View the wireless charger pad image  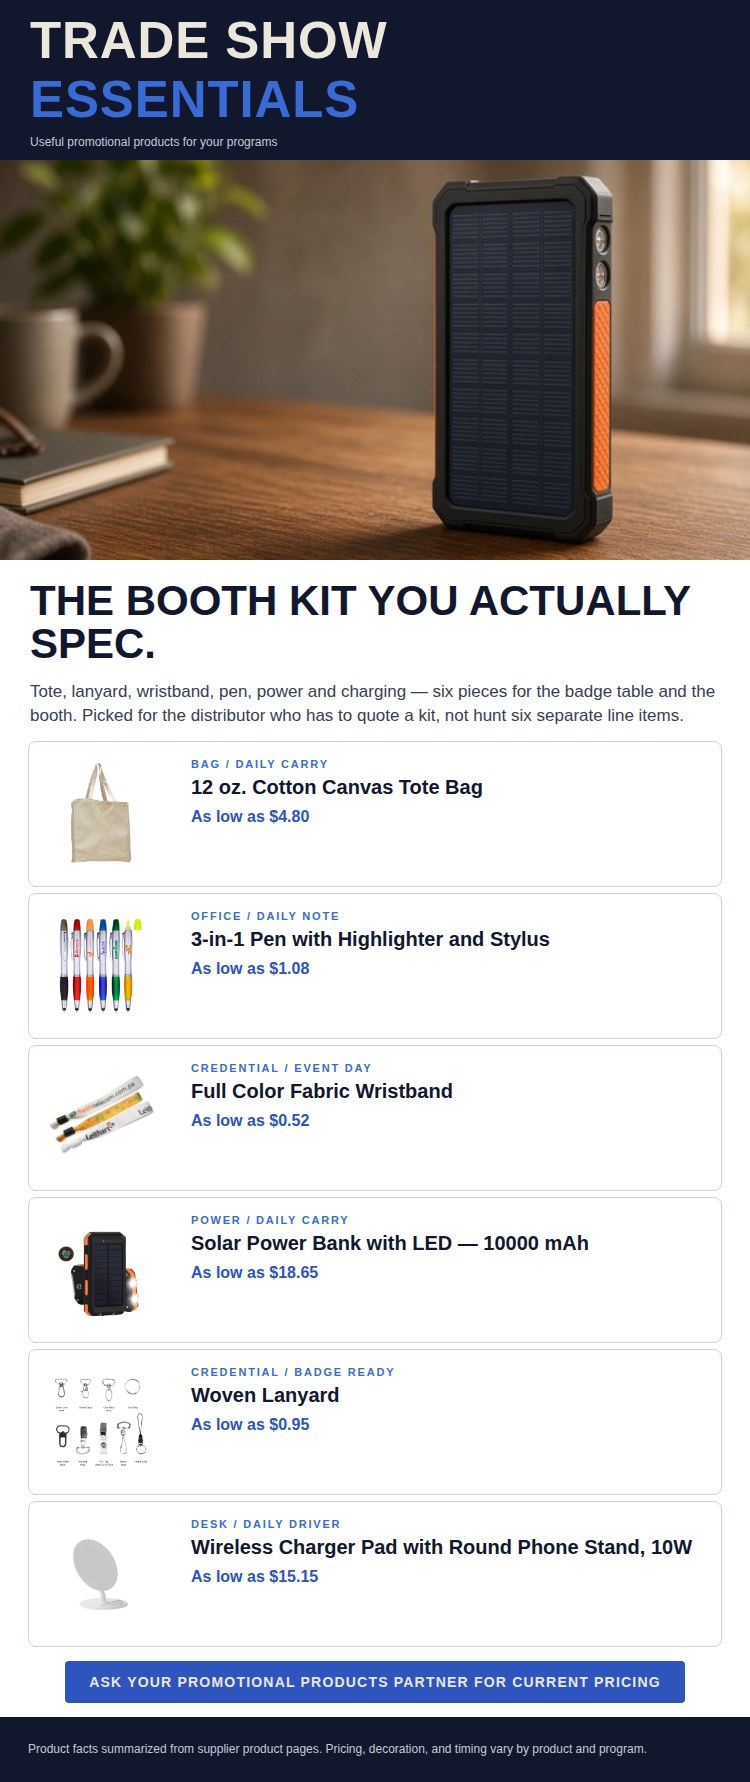pos(101,1573)
